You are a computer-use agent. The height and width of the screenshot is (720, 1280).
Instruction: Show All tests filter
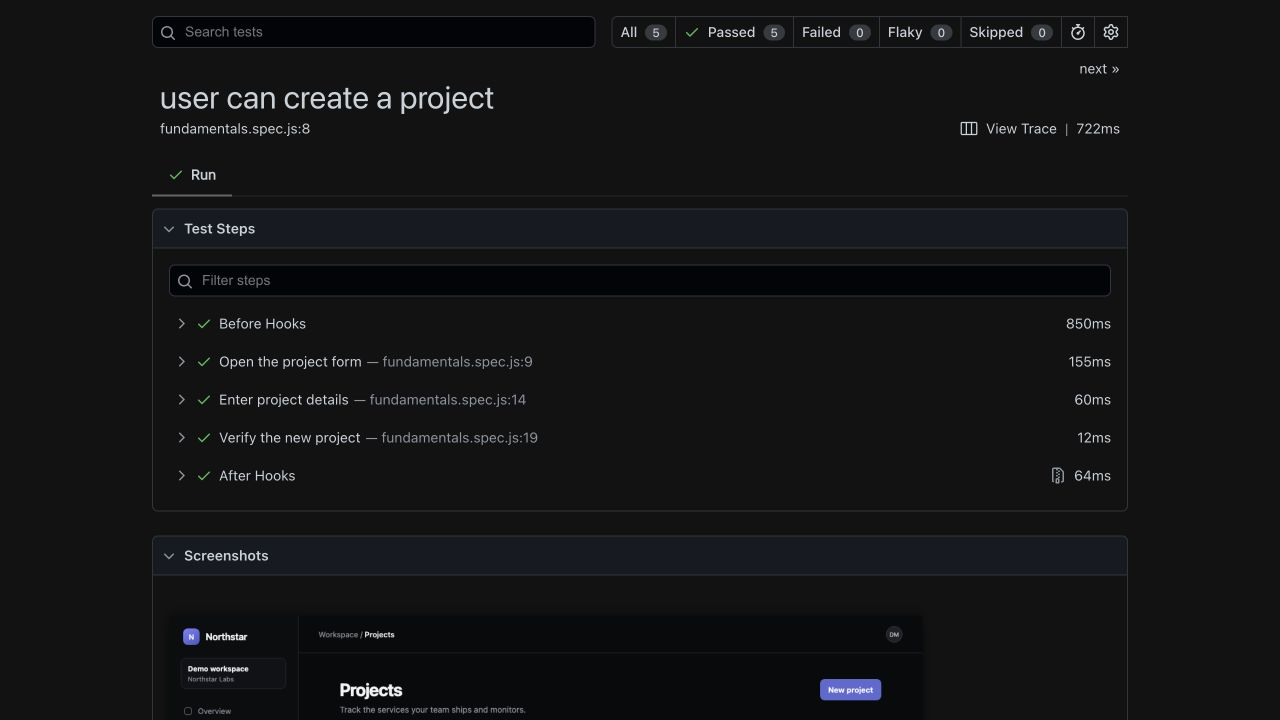[x=643, y=32]
